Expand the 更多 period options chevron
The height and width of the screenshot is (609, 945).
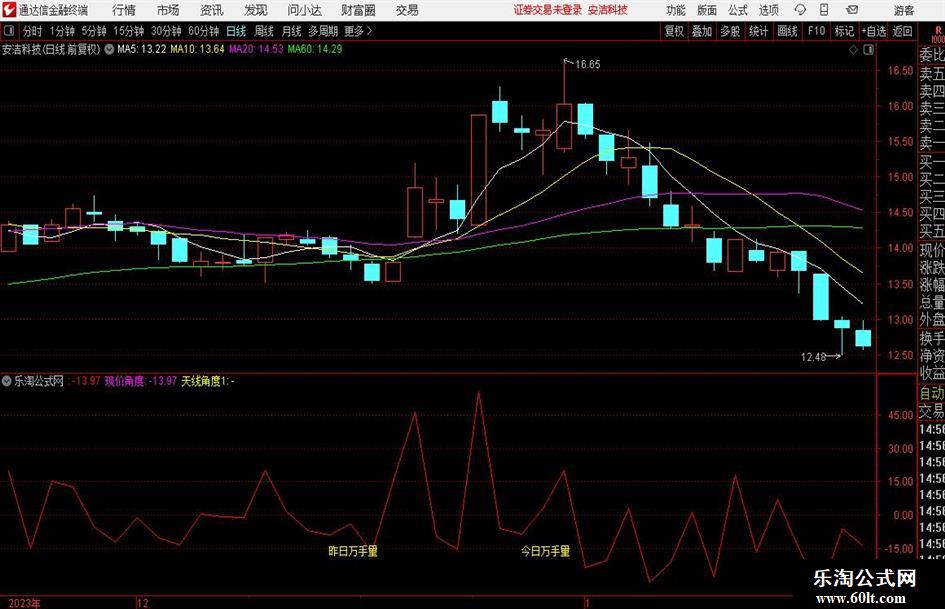369,31
